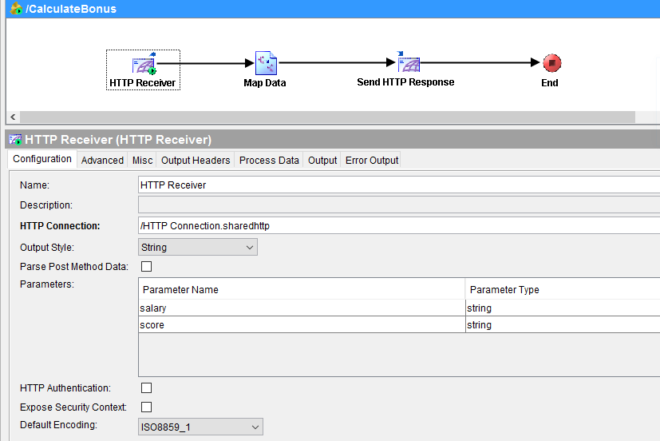Screen dimensions: 660x441
Task: Open the Misc tab
Action: click(142, 160)
